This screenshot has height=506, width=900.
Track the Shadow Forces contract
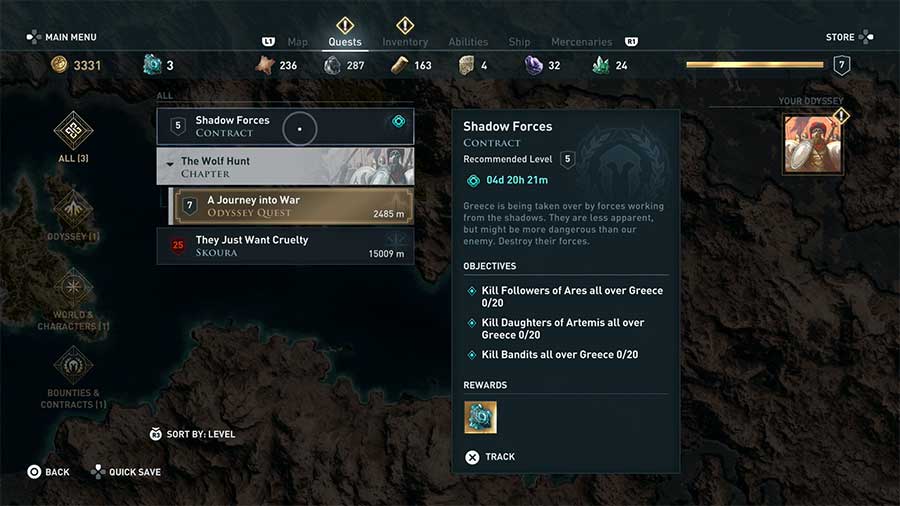[x=490, y=457]
